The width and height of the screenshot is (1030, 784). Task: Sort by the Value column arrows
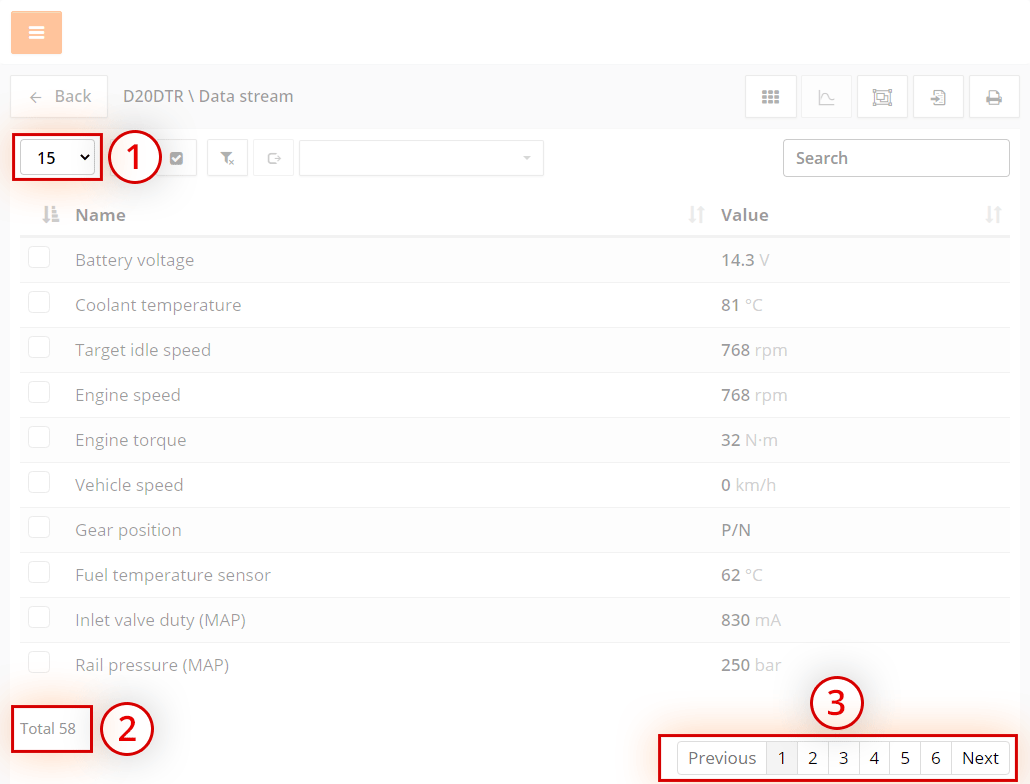(993, 215)
